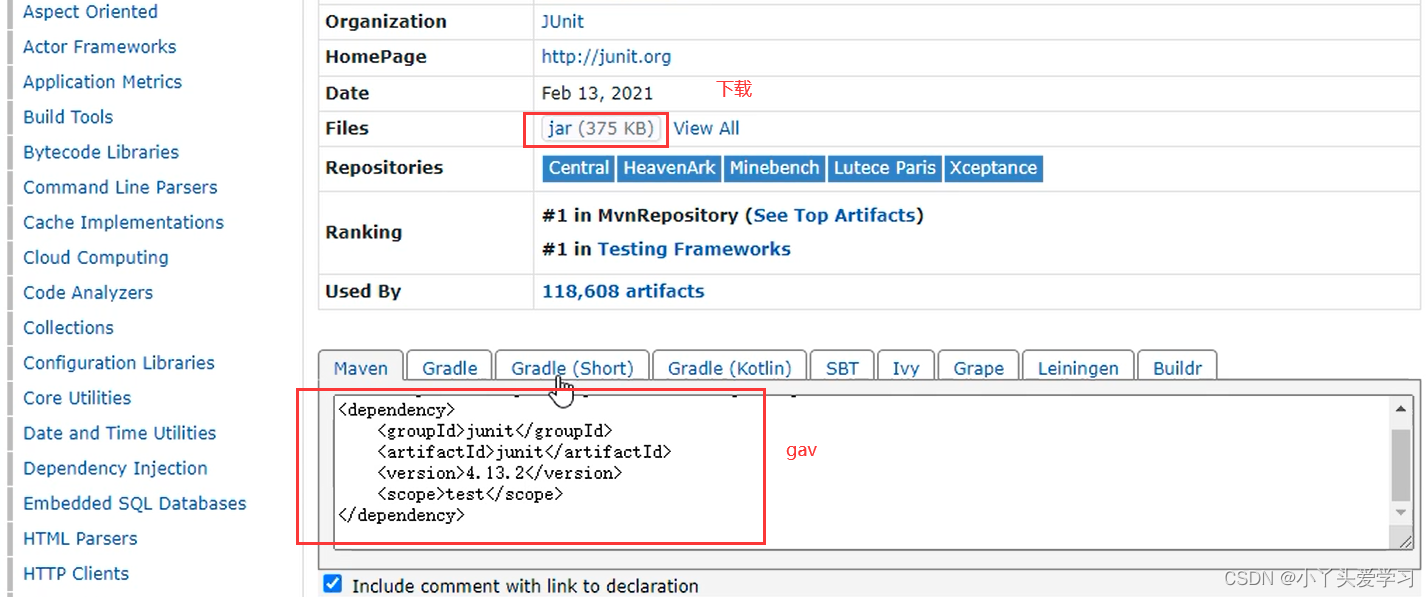
Task: Switch to the Gradle tab
Action: tap(450, 367)
